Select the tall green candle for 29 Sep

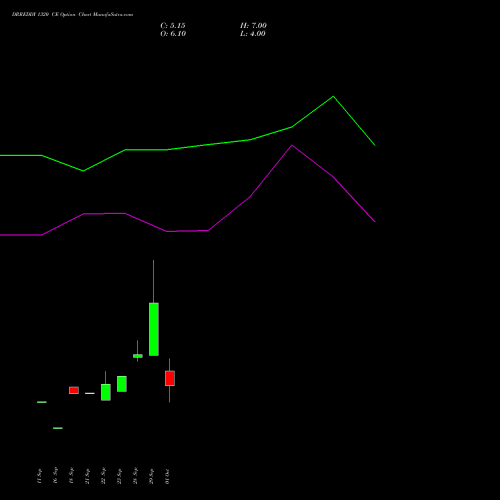154,329
